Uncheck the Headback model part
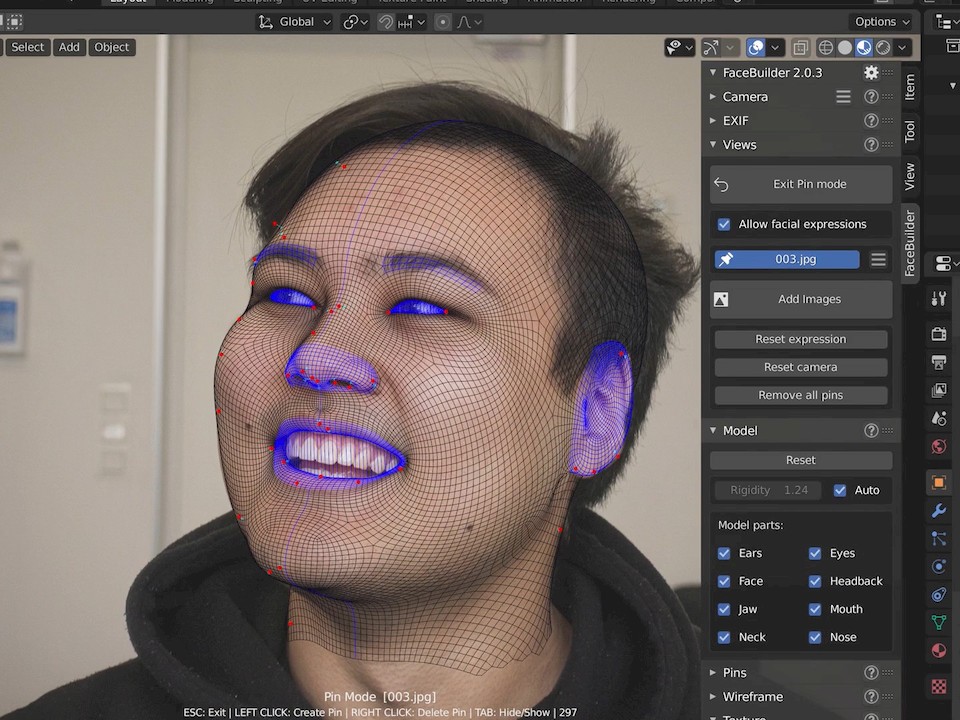Viewport: 960px width, 720px height. tap(815, 581)
